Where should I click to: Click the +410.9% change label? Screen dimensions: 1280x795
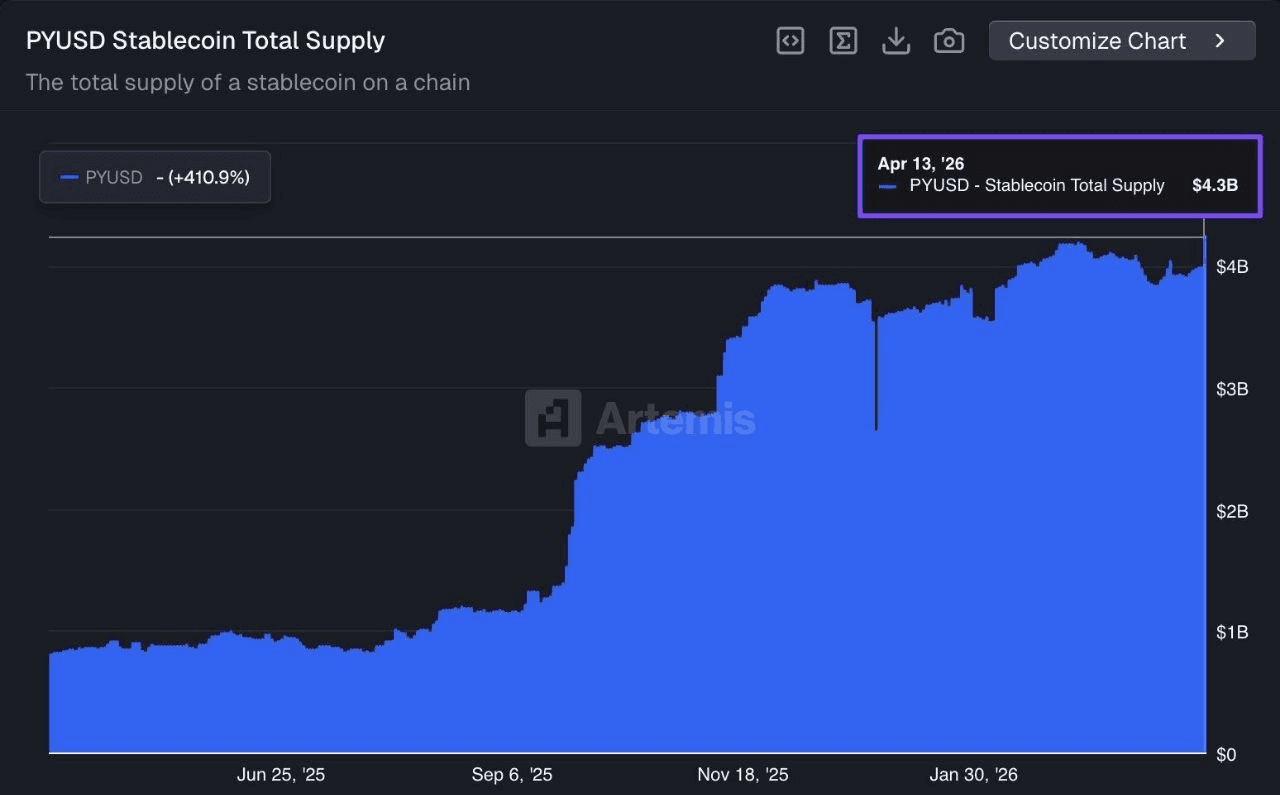pyautogui.click(x=203, y=177)
